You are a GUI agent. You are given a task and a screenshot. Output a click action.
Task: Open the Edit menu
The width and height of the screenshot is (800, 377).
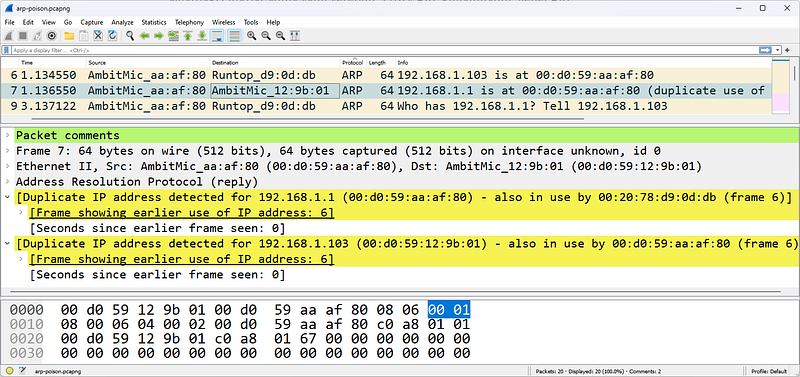(x=28, y=22)
